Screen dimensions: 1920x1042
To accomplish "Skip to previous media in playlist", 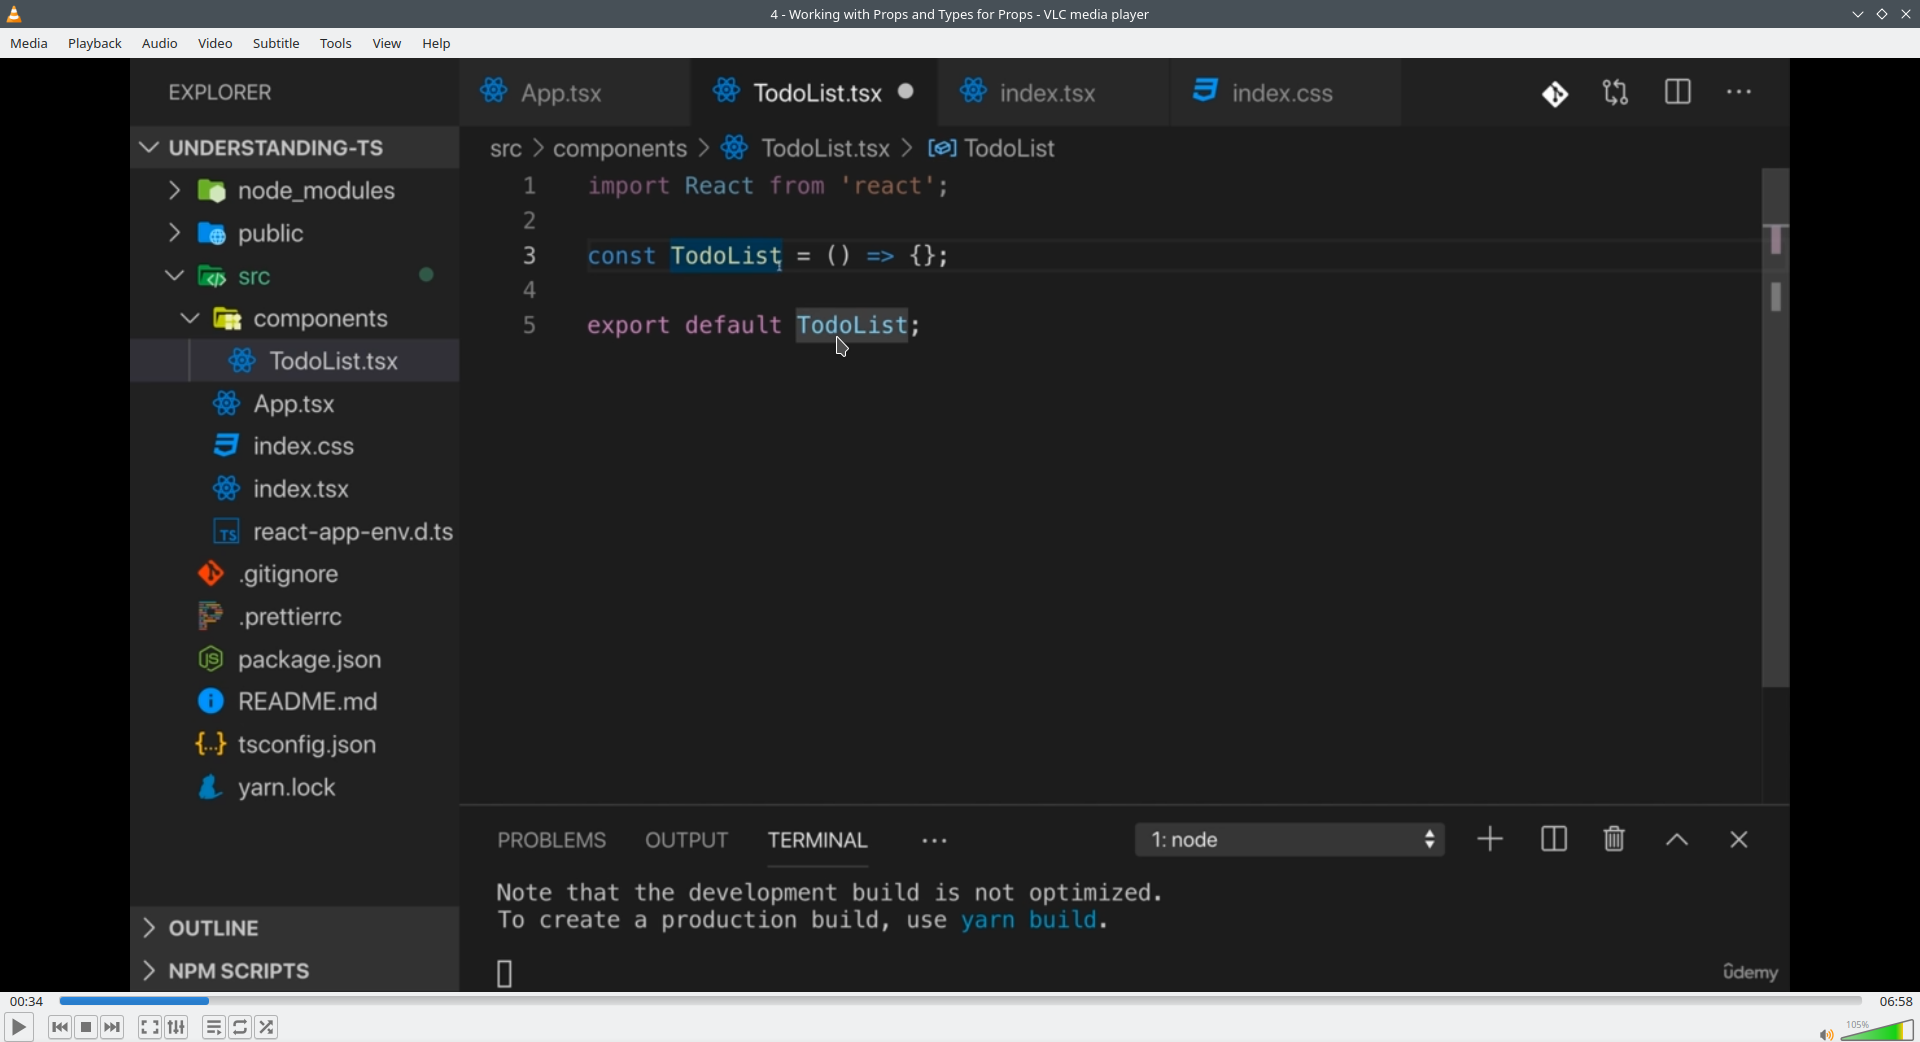I will pyautogui.click(x=60, y=1027).
